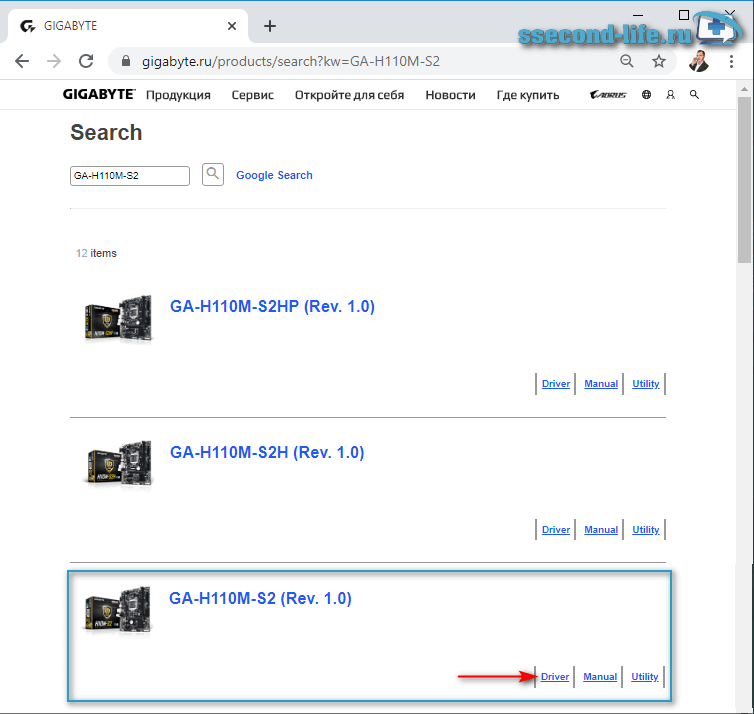Viewport: 754px width, 714px height.
Task: Open the GA-H110M-S2 (Rev. 1.0) title
Action: [260, 599]
